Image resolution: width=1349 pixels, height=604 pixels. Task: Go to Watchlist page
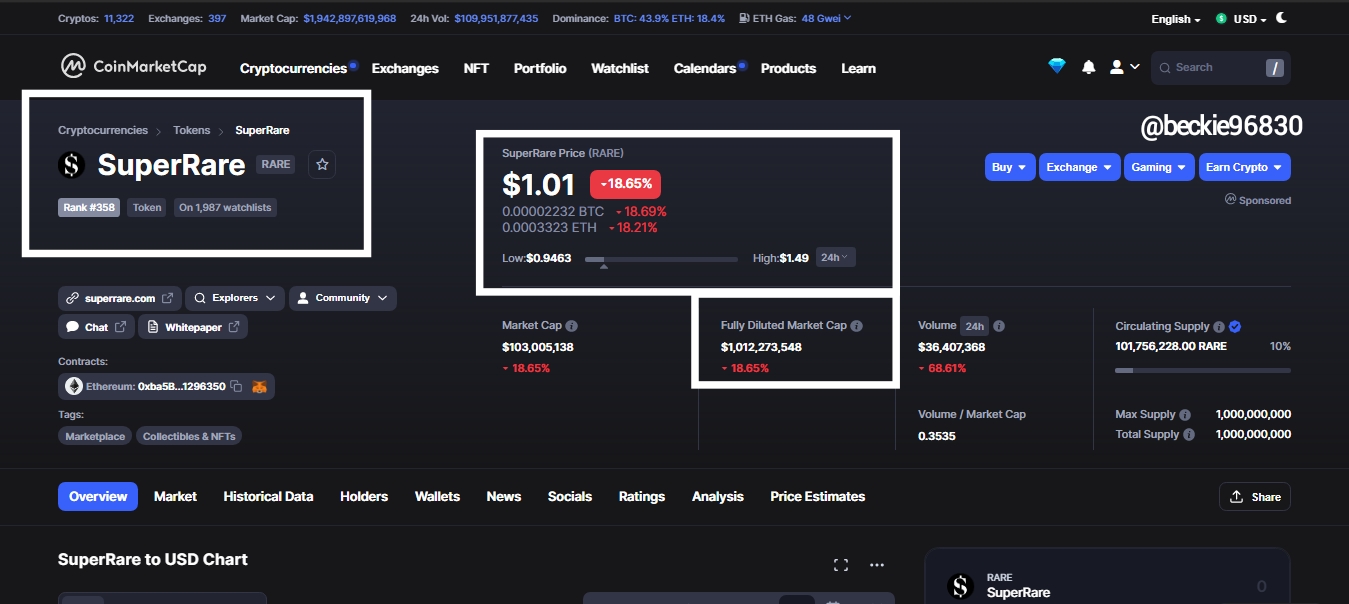pos(620,68)
